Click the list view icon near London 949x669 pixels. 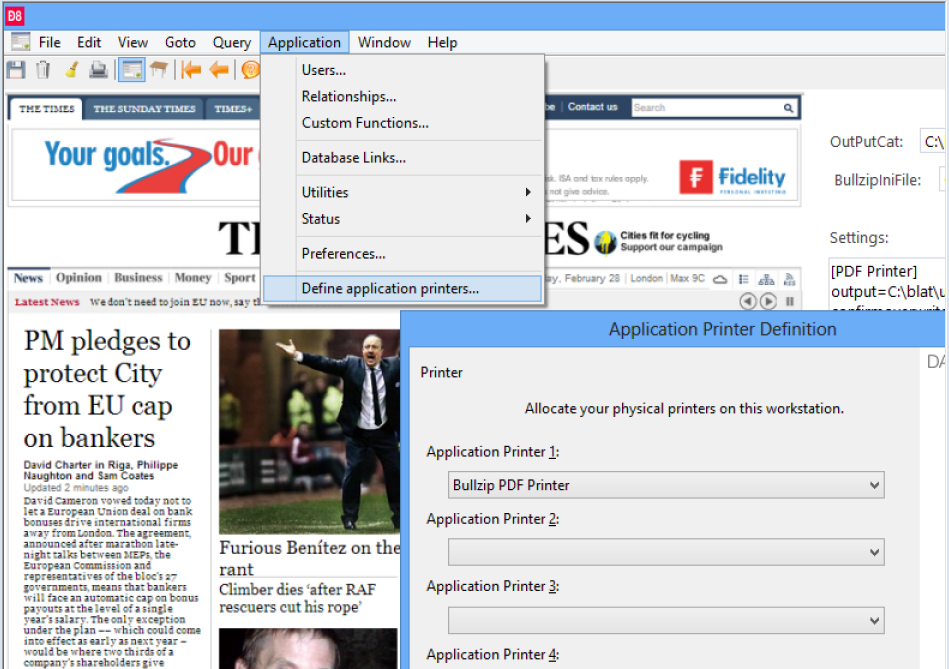click(x=744, y=279)
